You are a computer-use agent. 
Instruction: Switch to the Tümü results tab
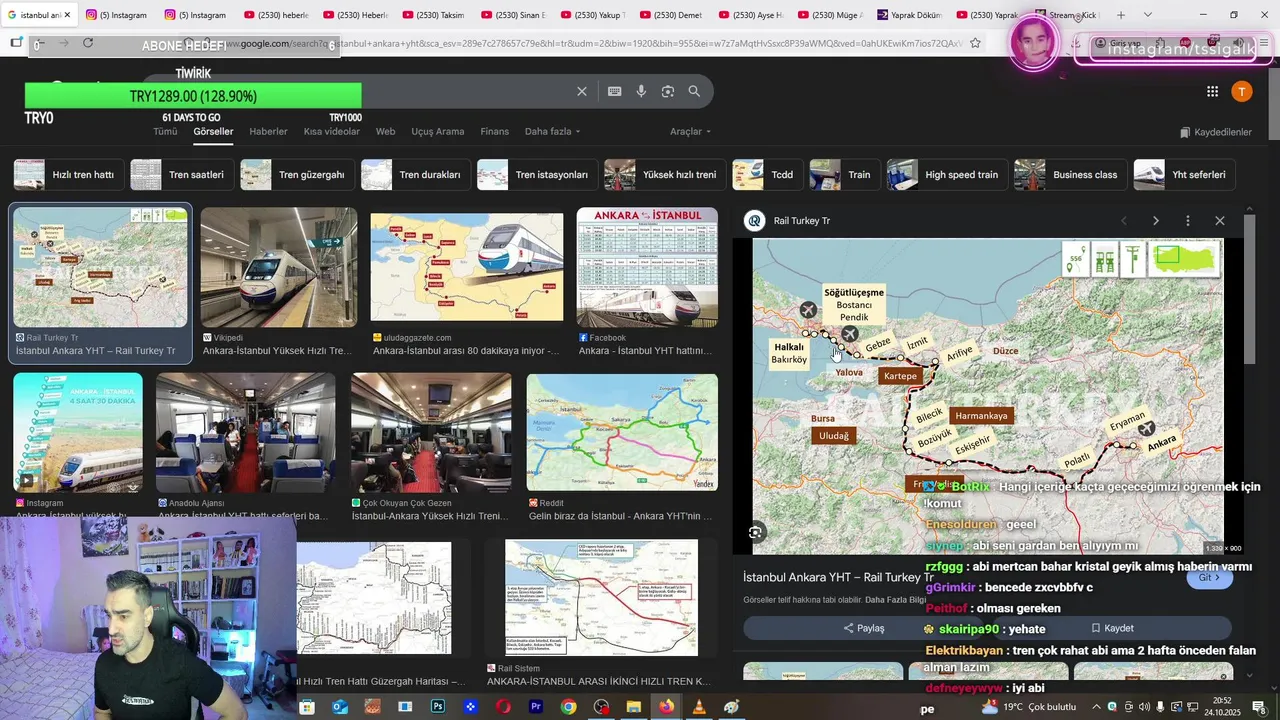click(165, 131)
